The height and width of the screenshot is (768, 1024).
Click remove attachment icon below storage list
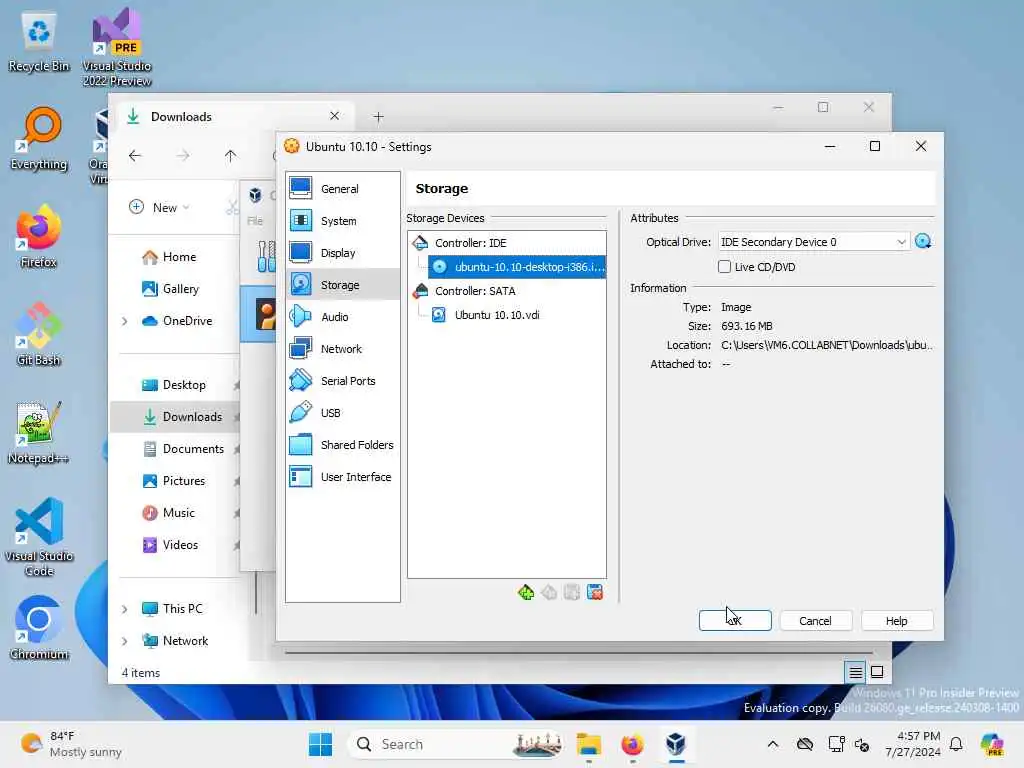coord(595,592)
